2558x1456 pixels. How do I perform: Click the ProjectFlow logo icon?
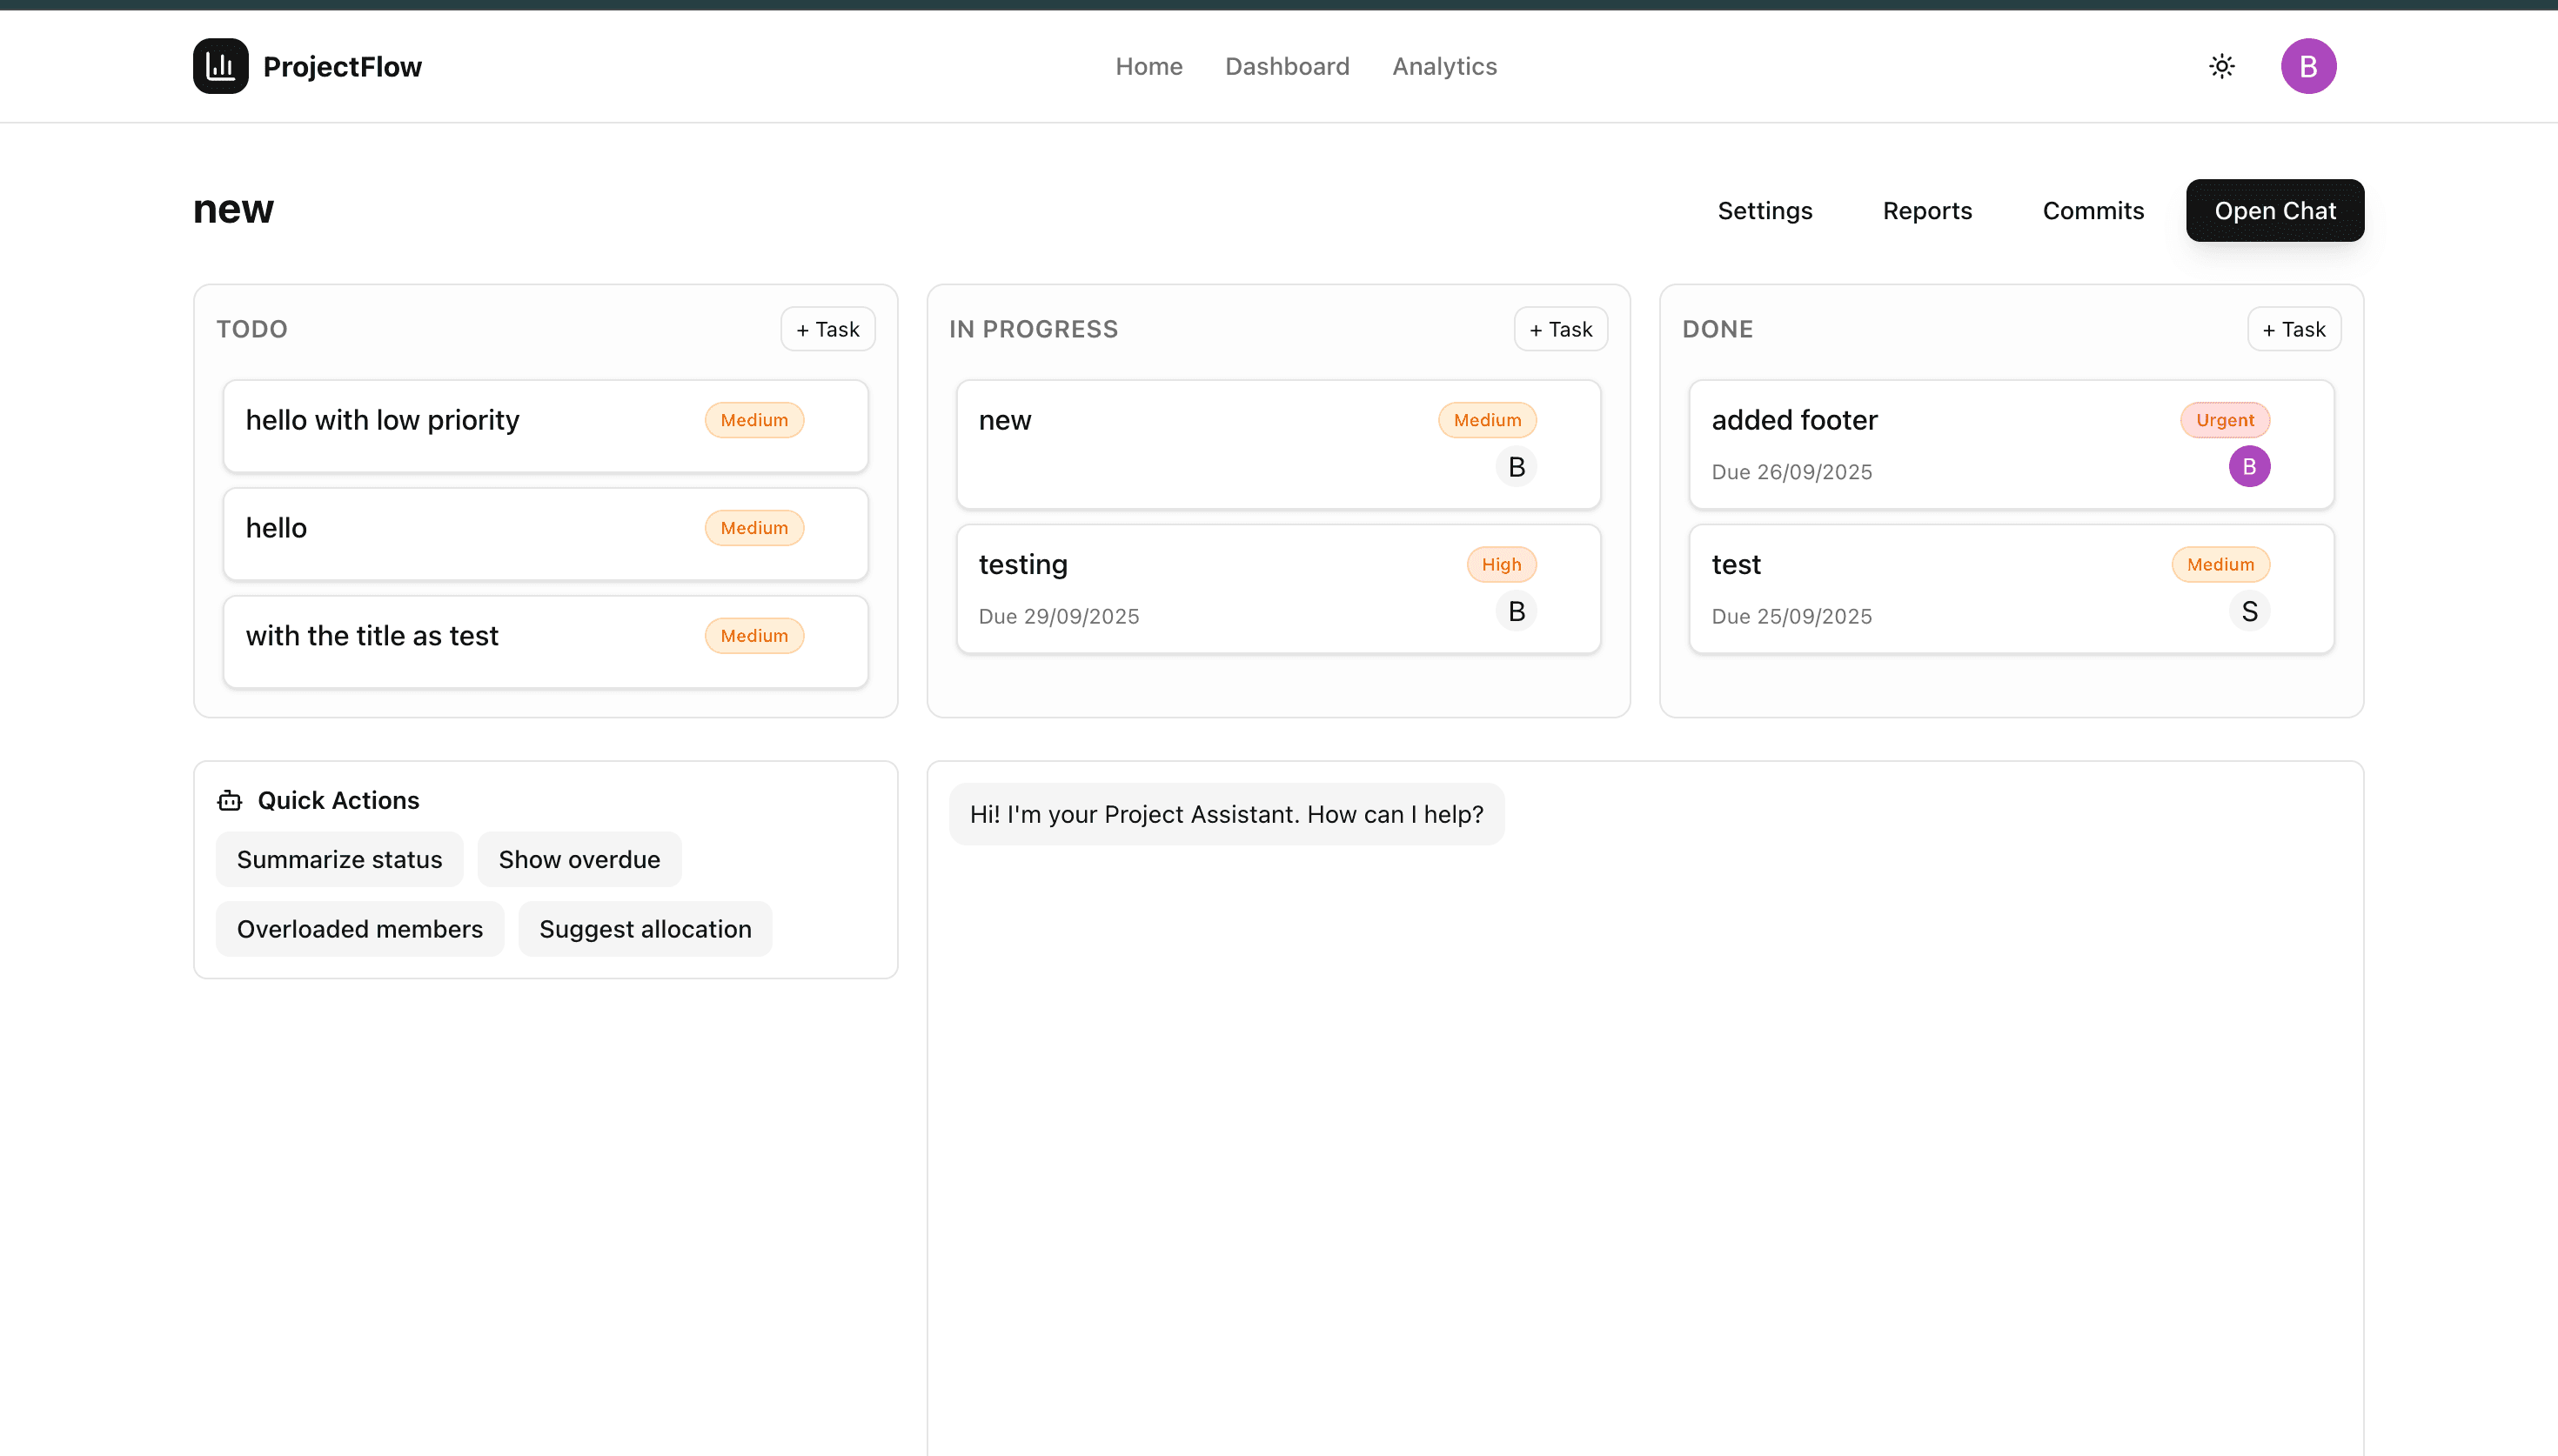click(219, 65)
